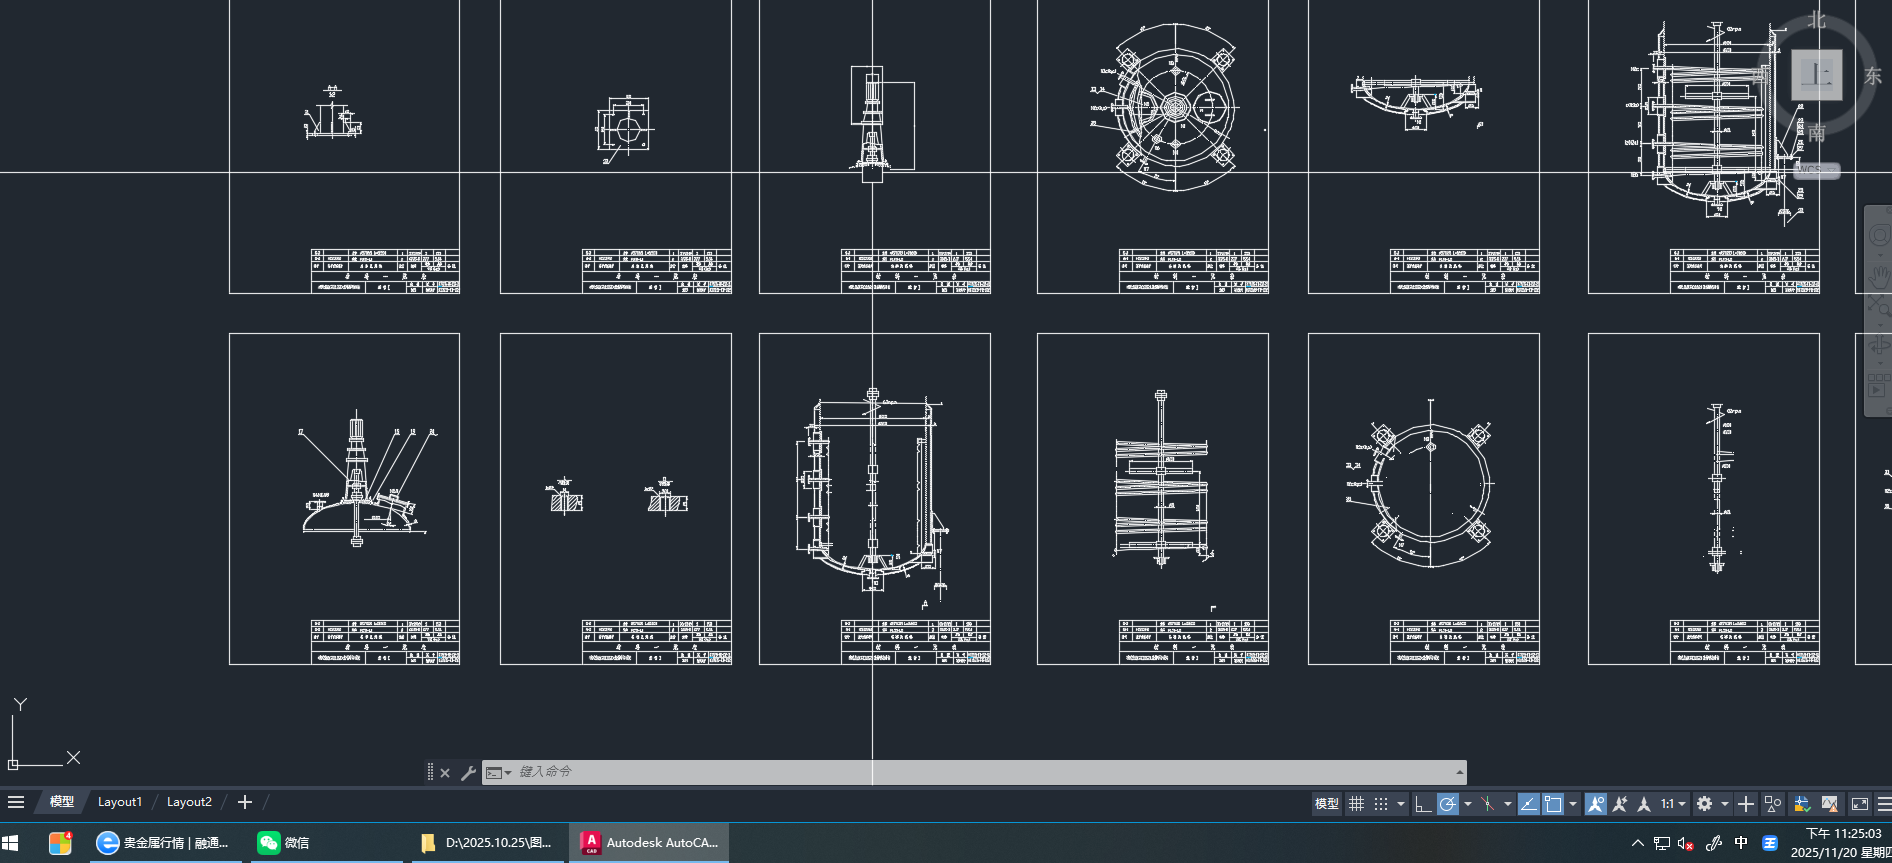The image size is (1892, 863).
Task: Open the colorful app store taskbar icon
Action: (60, 843)
